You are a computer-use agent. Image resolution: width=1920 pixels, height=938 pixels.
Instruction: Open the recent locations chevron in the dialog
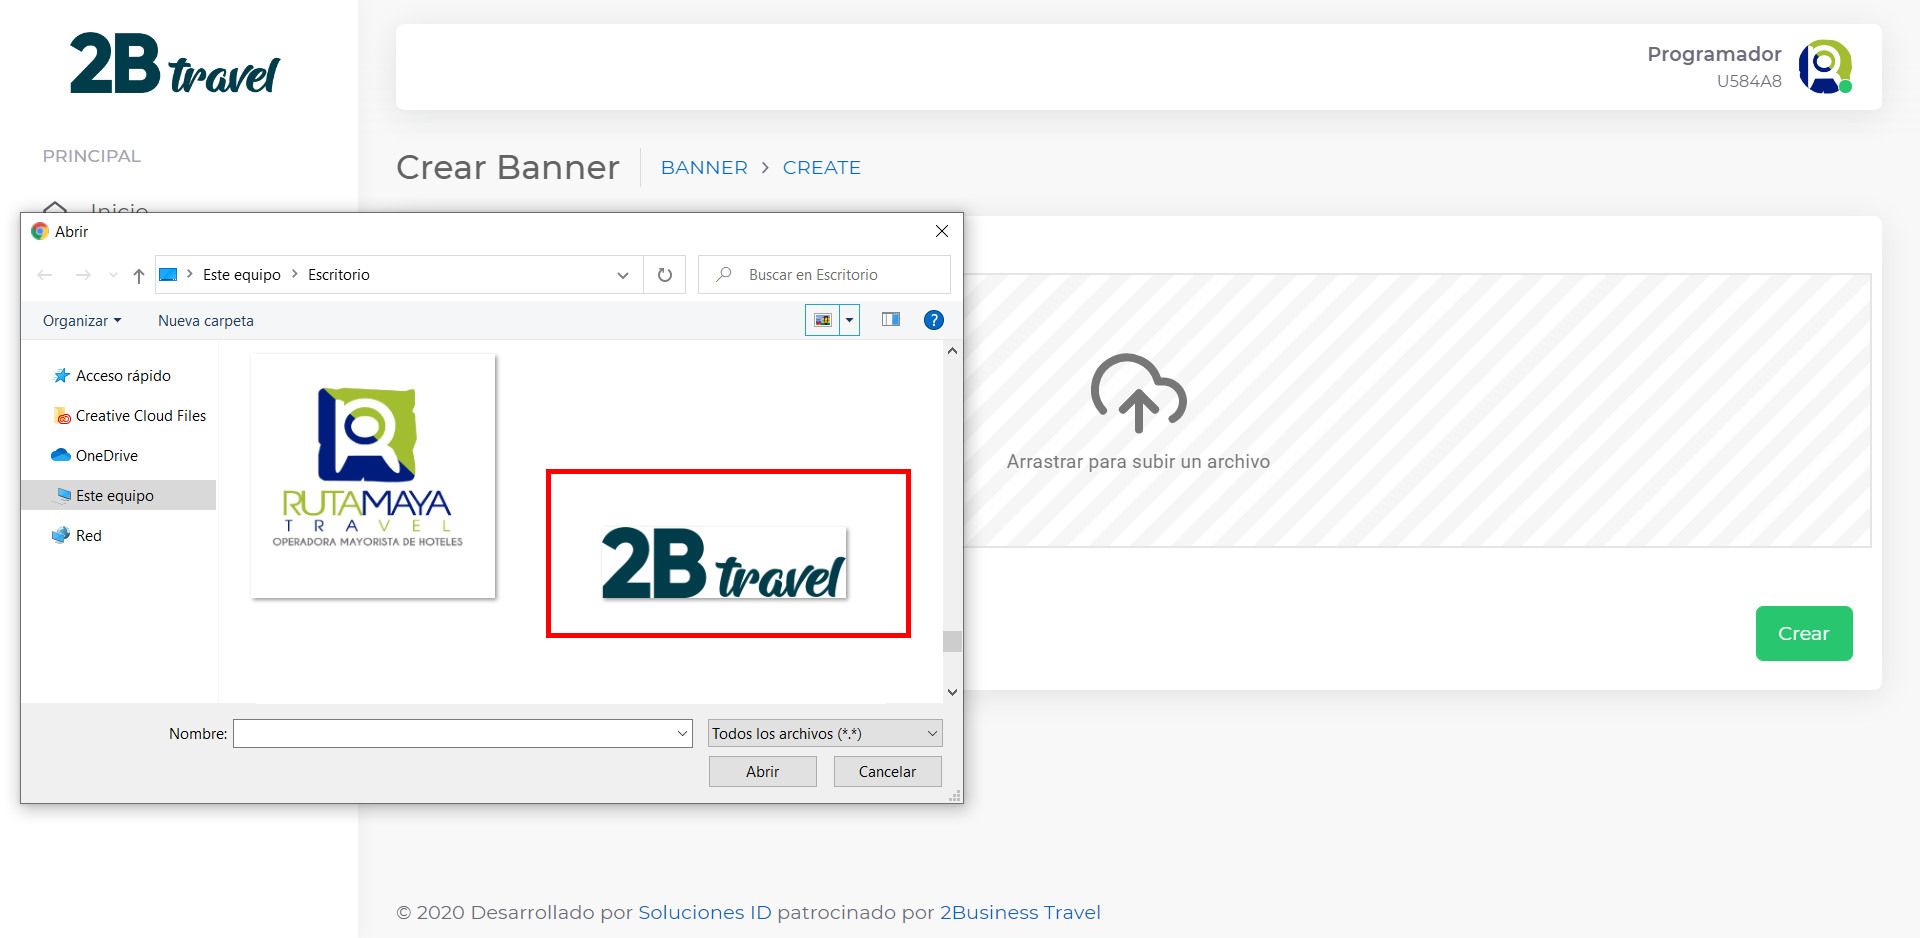click(113, 275)
